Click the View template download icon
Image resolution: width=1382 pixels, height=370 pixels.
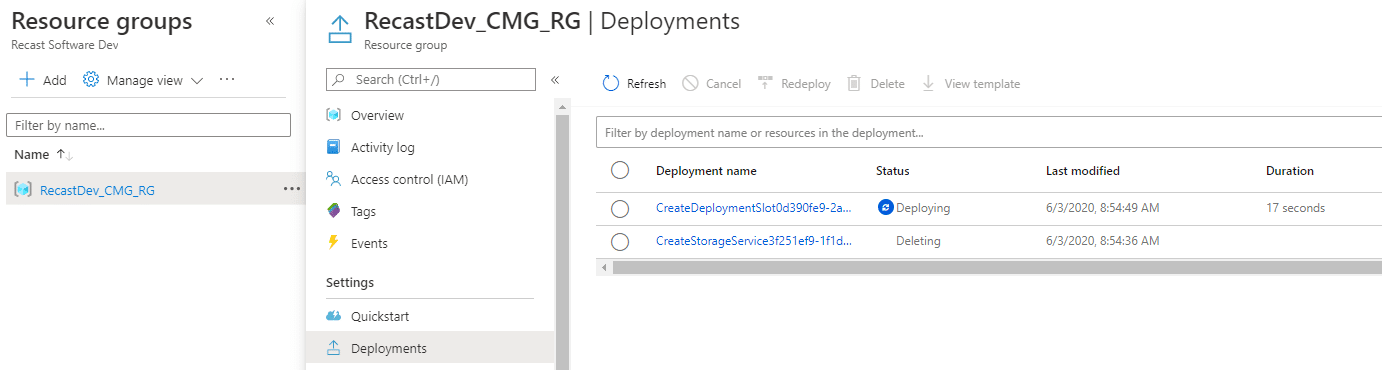pyautogui.click(x=928, y=84)
